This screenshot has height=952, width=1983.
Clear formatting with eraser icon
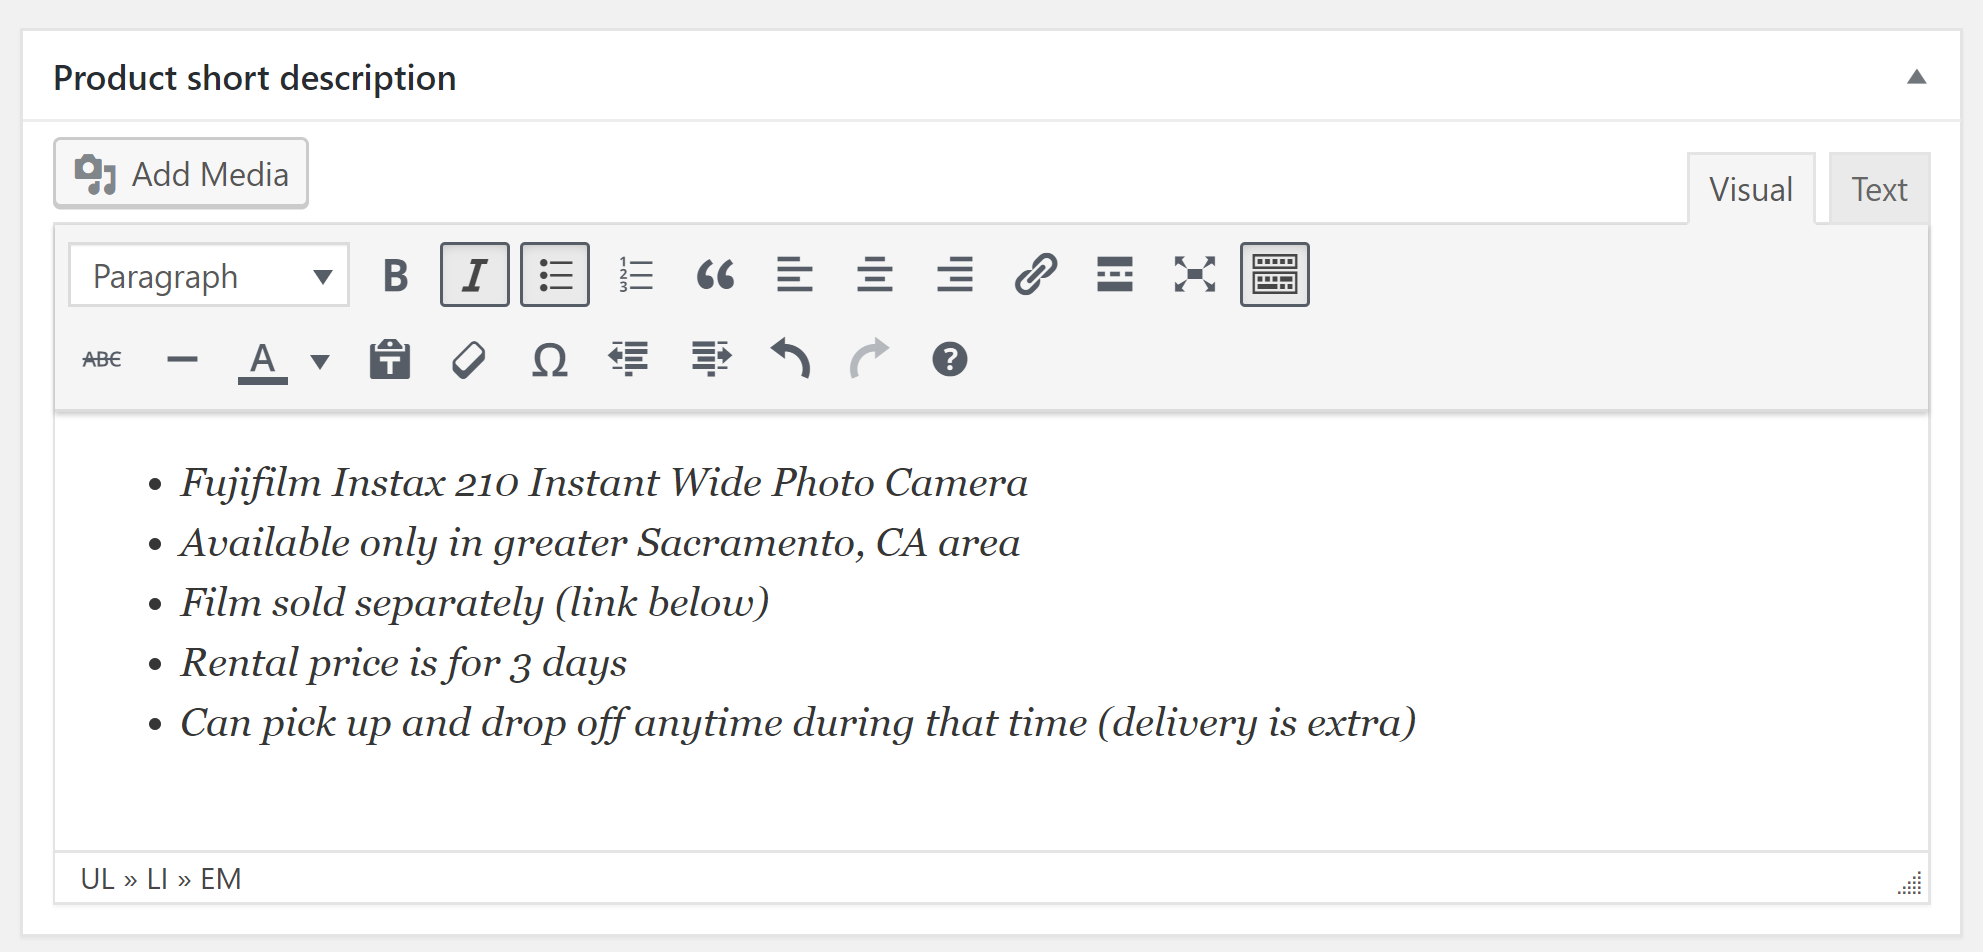click(469, 360)
